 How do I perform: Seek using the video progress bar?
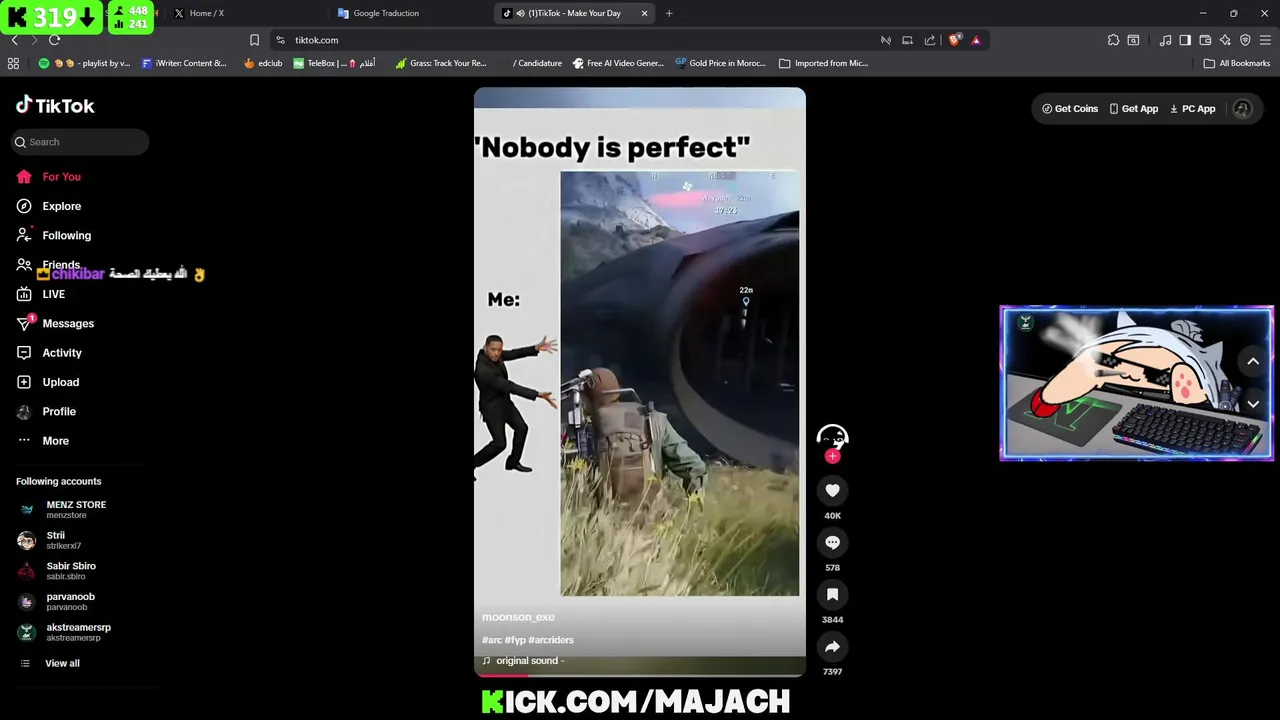[x=640, y=675]
